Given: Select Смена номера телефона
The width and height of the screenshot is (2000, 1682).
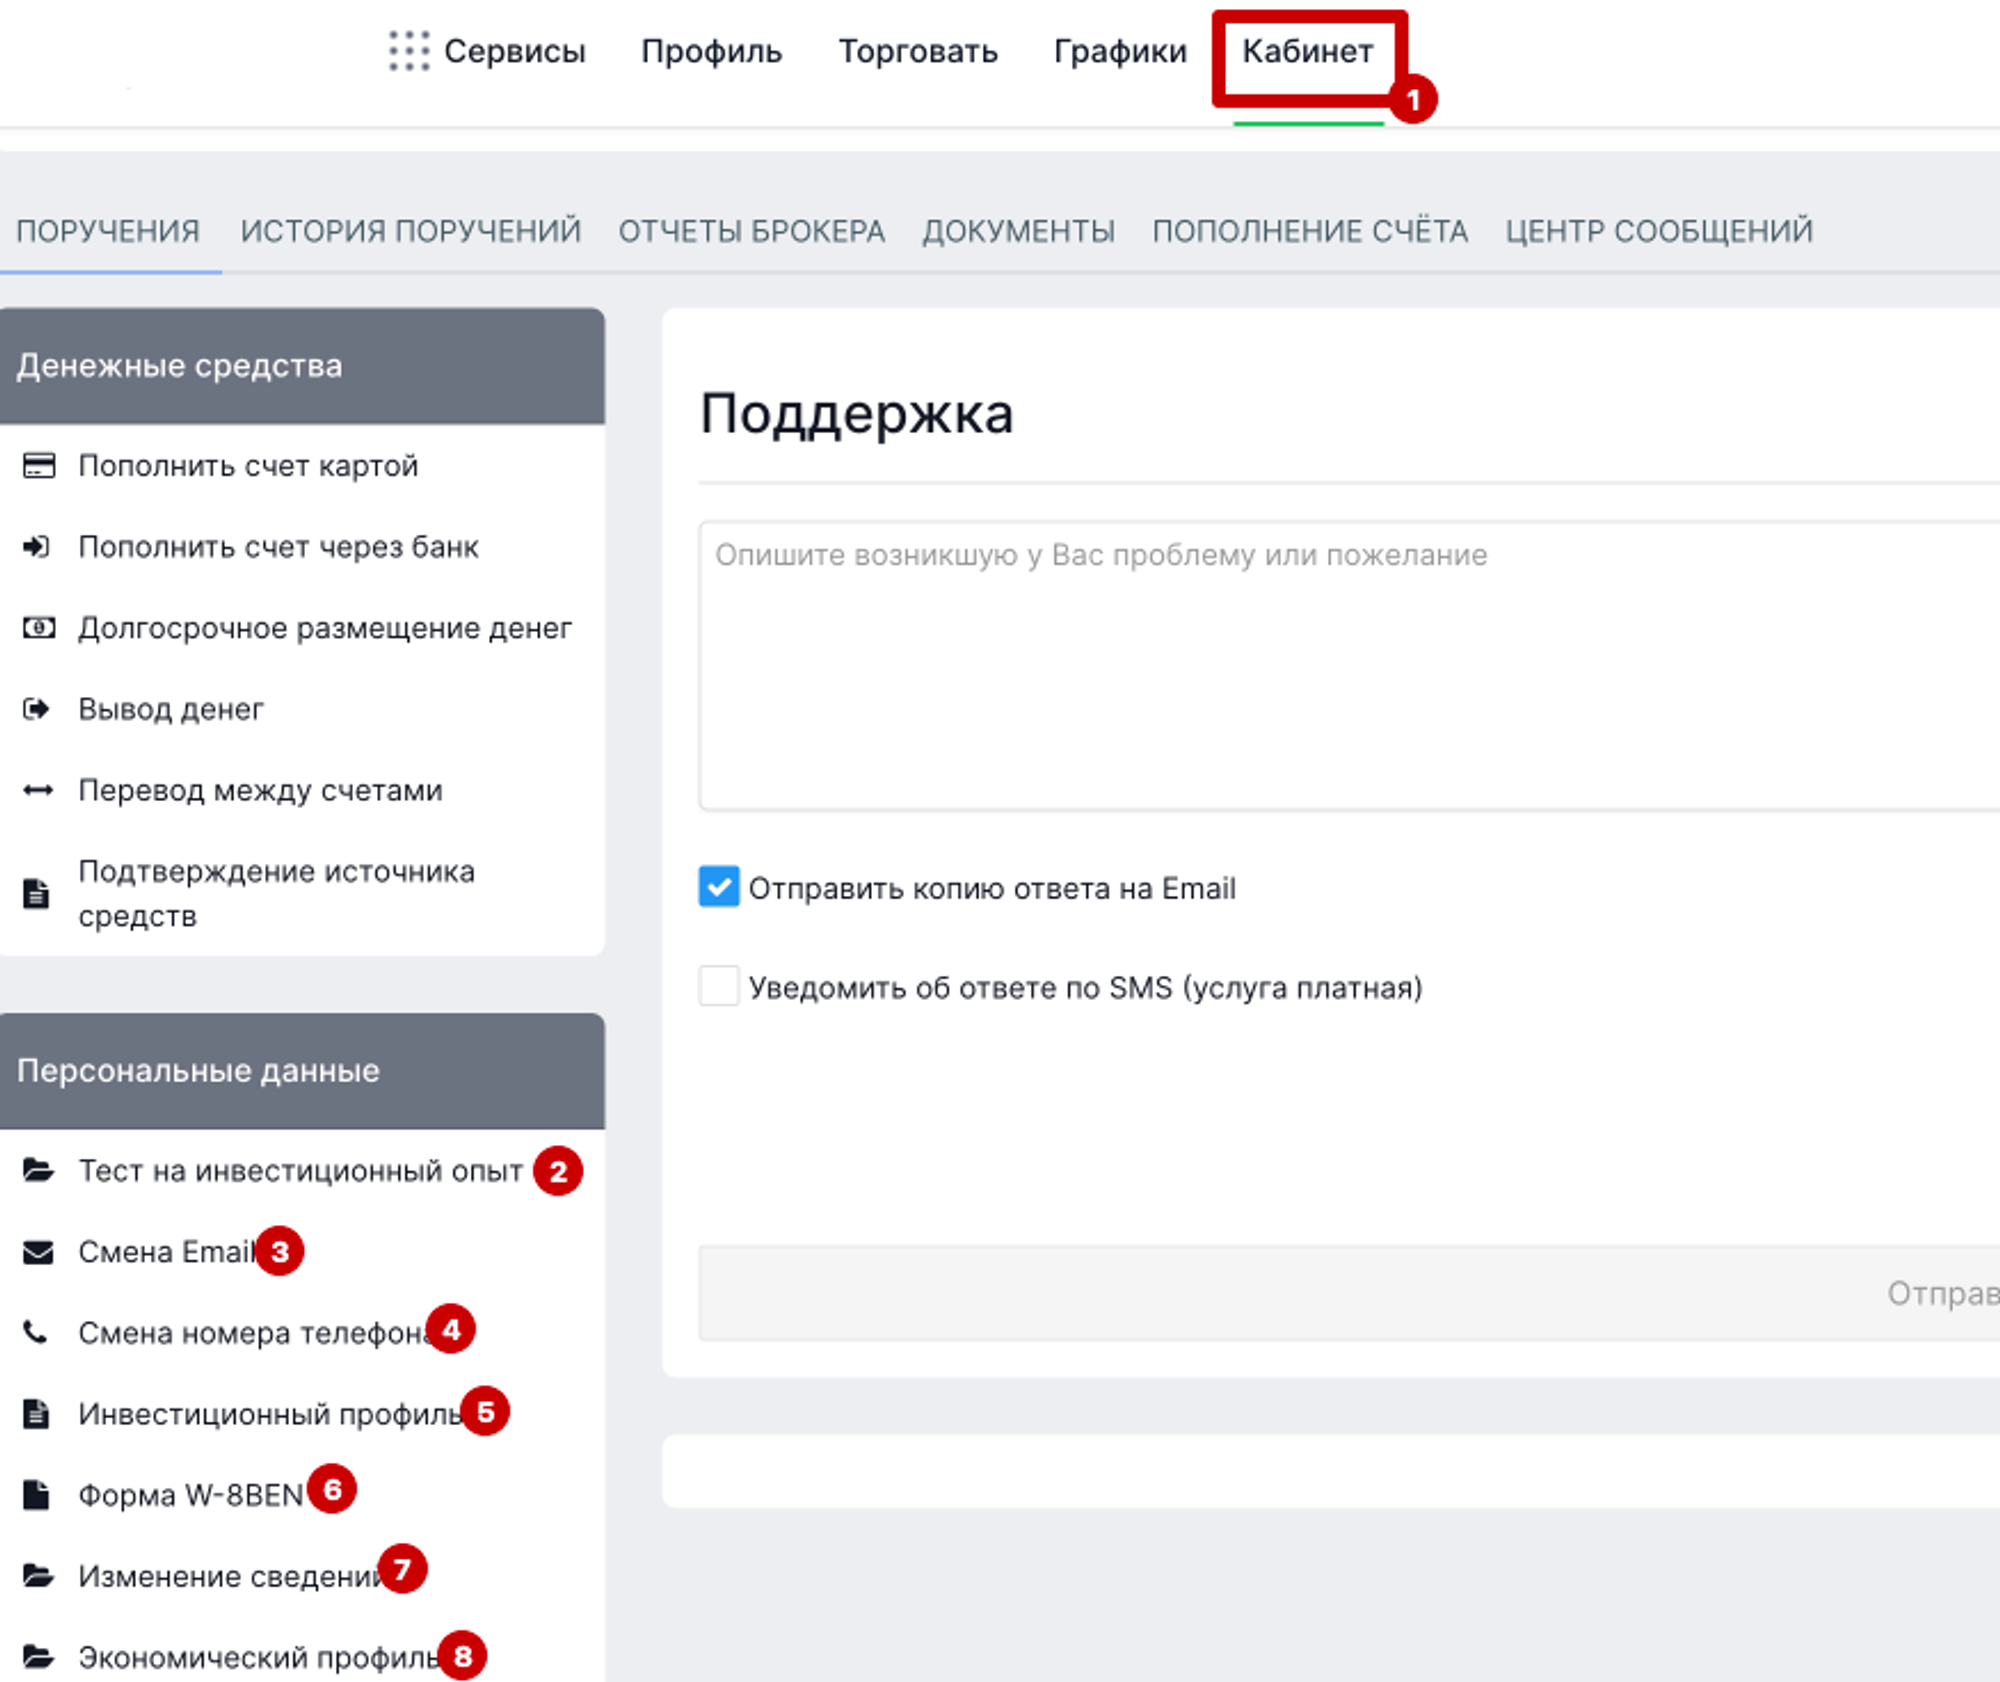Looking at the screenshot, I should 255,1332.
